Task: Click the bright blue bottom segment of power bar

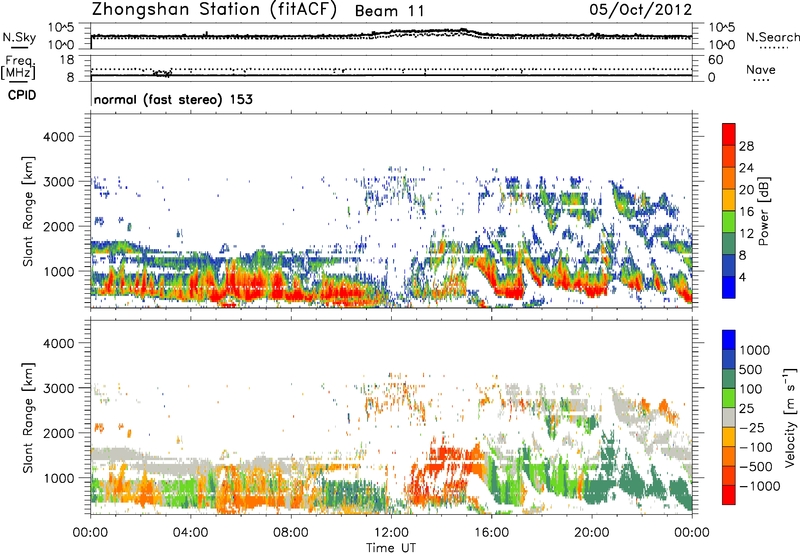Action: click(729, 287)
